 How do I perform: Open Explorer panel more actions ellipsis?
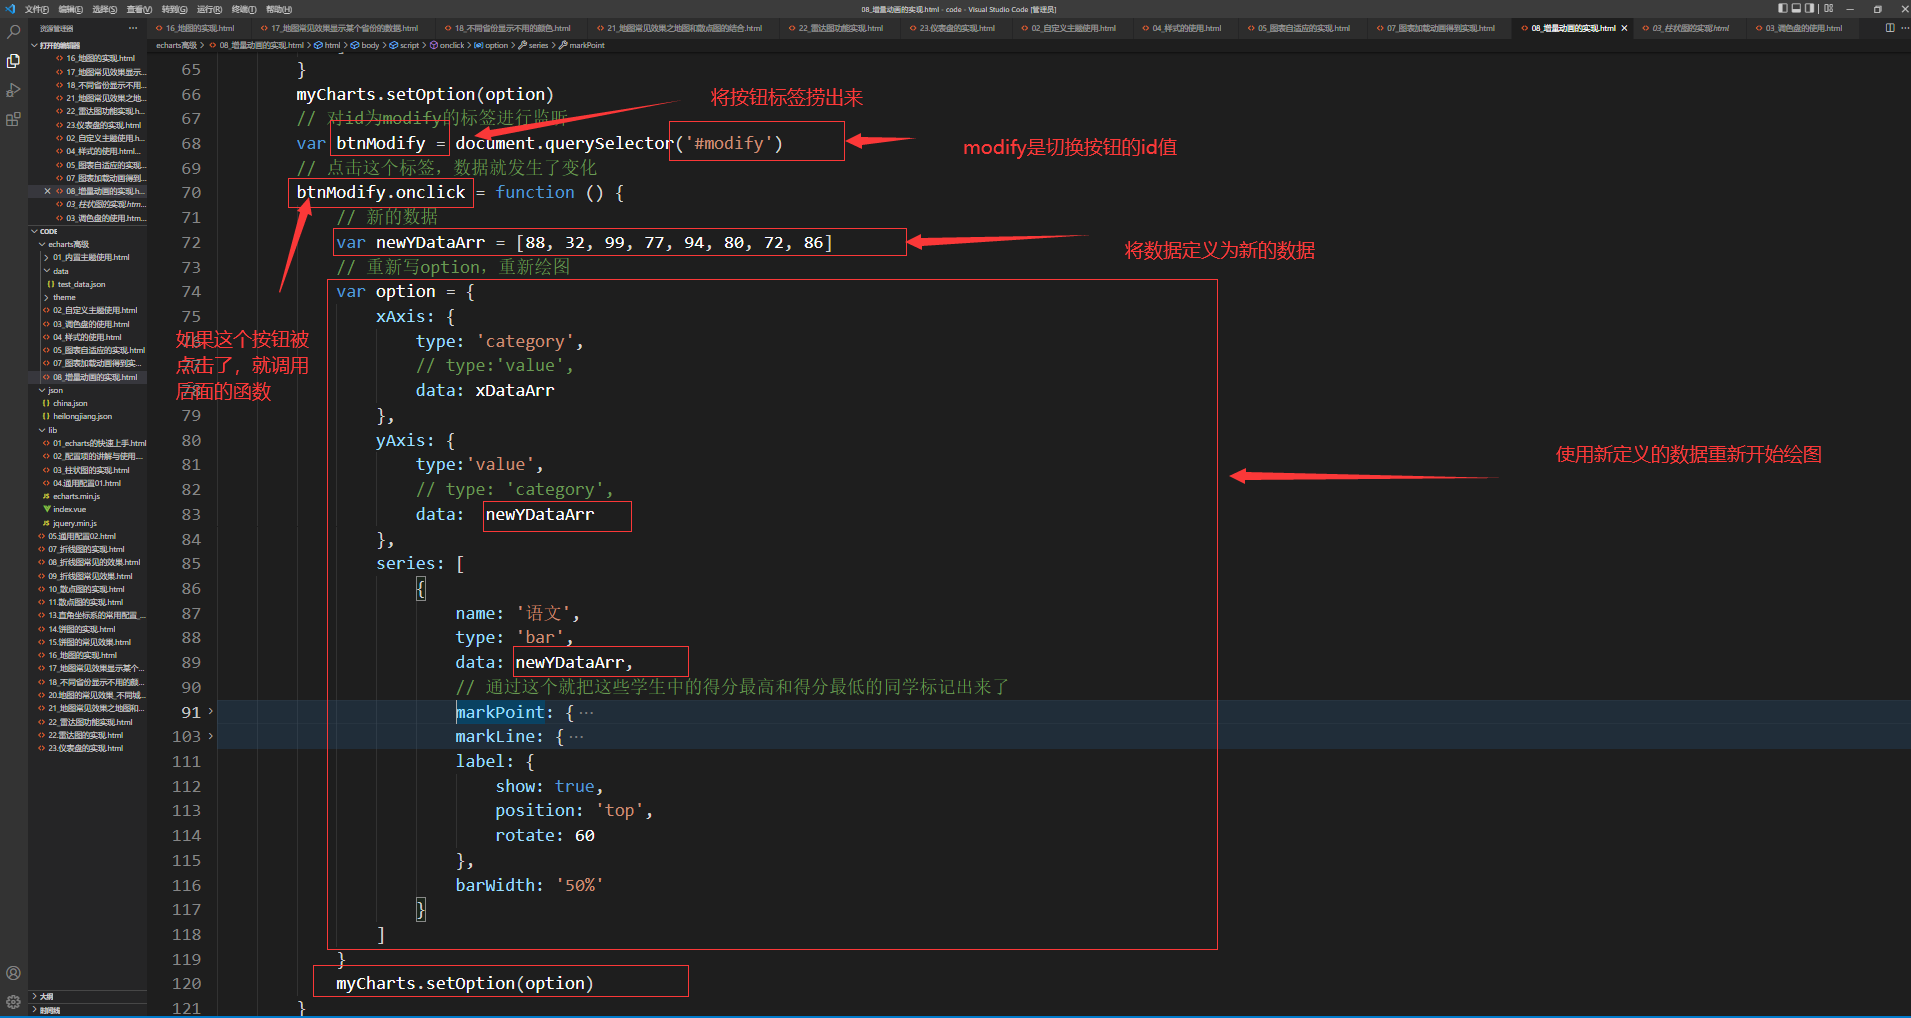pos(133,28)
